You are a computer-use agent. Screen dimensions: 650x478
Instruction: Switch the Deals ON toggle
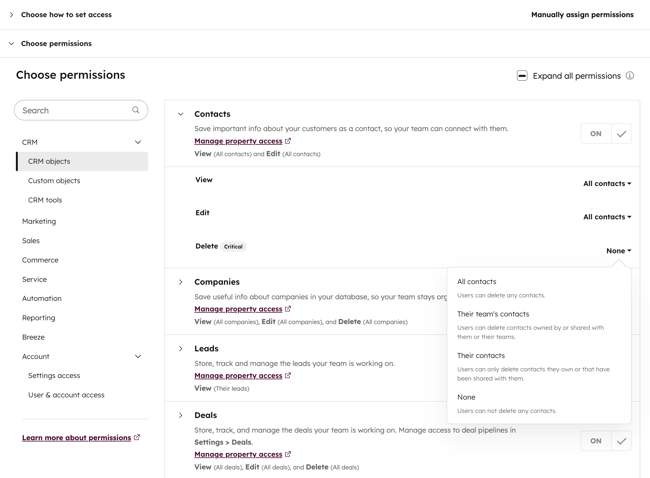(596, 441)
